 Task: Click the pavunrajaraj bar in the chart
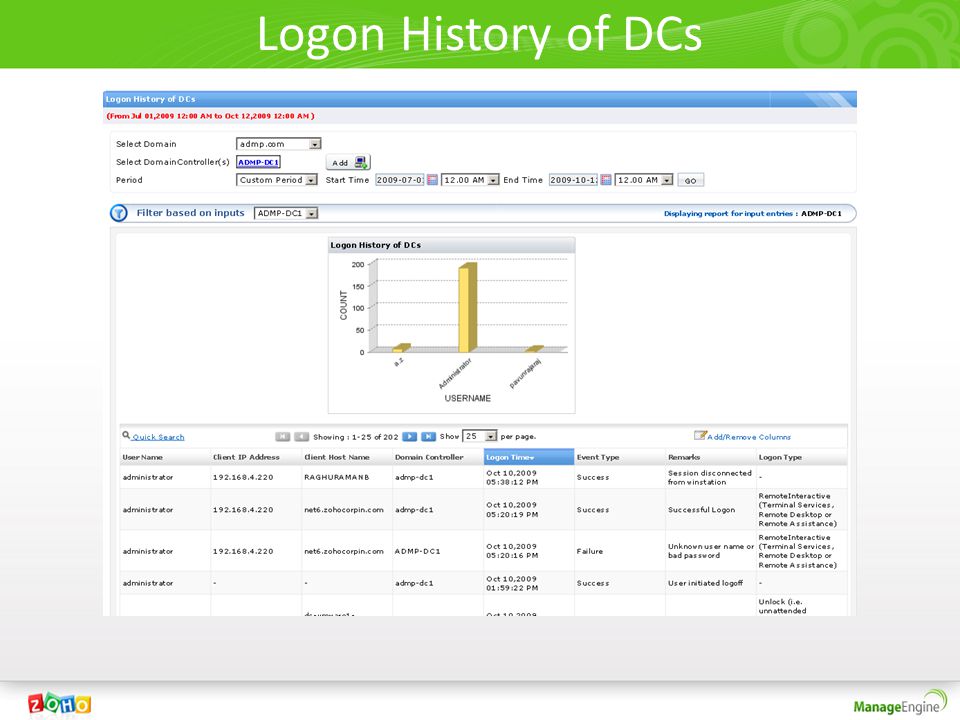pyautogui.click(x=533, y=349)
